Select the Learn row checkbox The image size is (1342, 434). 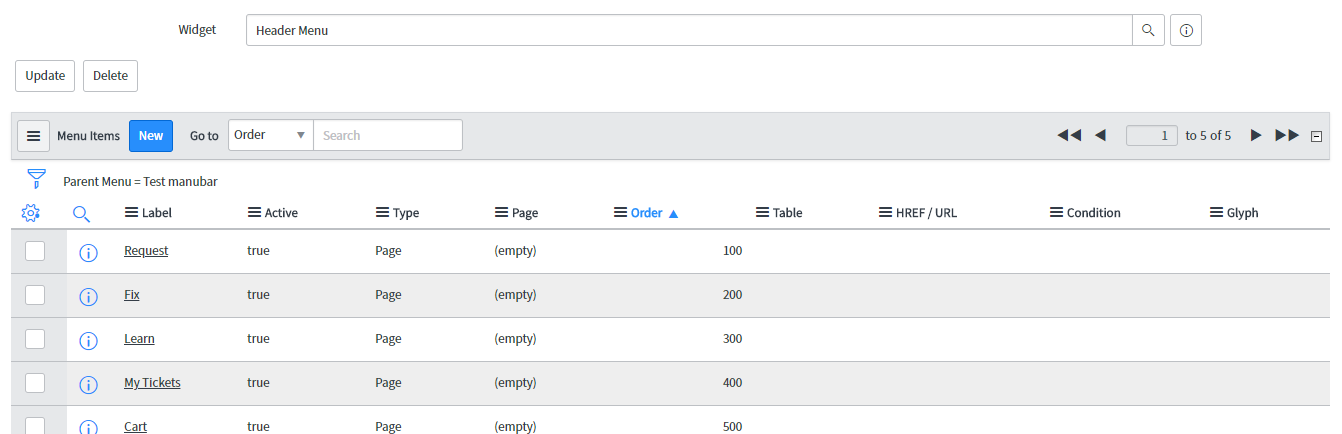(x=35, y=339)
